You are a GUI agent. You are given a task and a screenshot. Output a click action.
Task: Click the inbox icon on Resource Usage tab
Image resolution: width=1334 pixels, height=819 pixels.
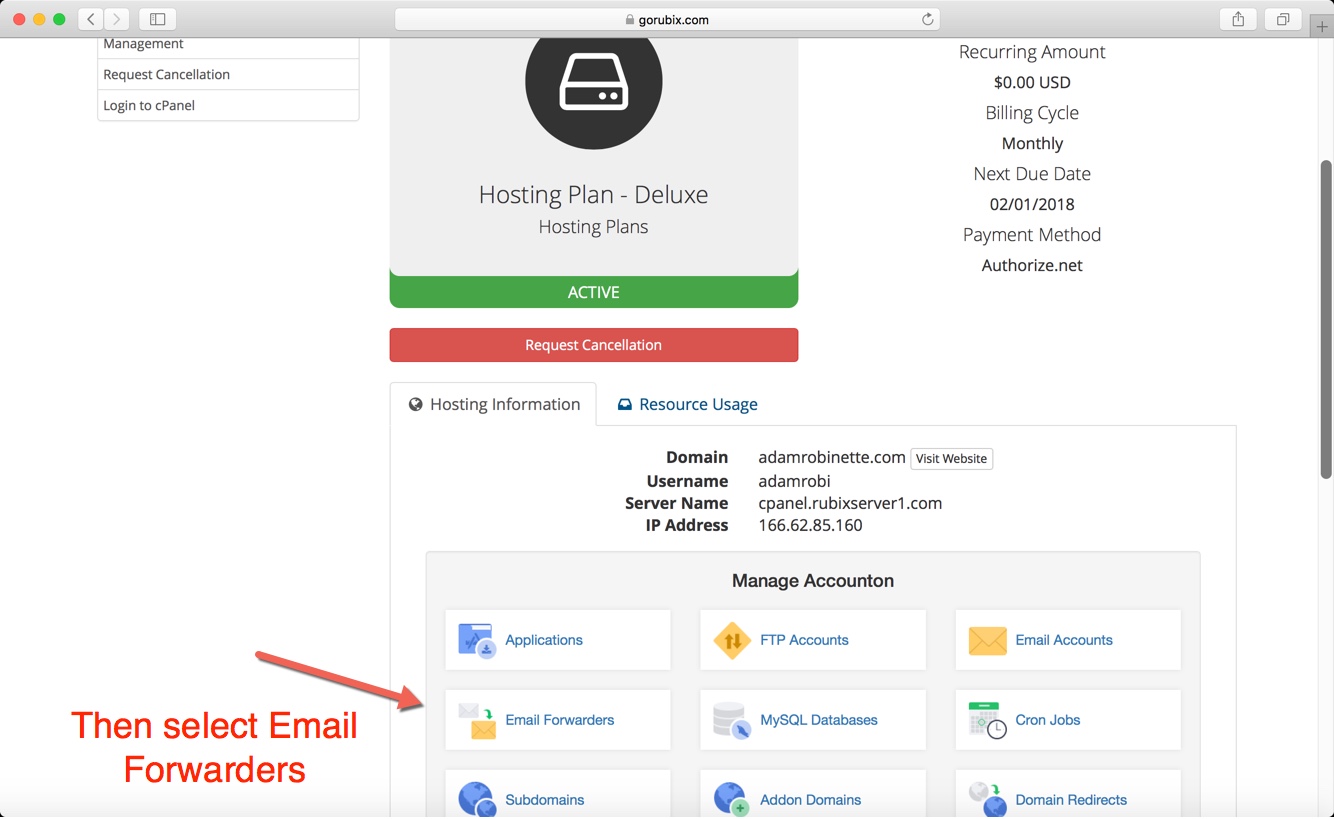coord(624,405)
